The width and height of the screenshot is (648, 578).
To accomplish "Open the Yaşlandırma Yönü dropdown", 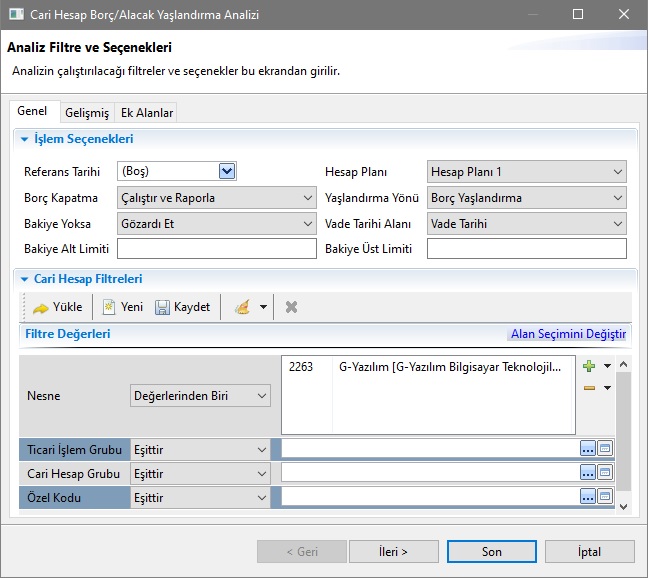I will pos(526,198).
